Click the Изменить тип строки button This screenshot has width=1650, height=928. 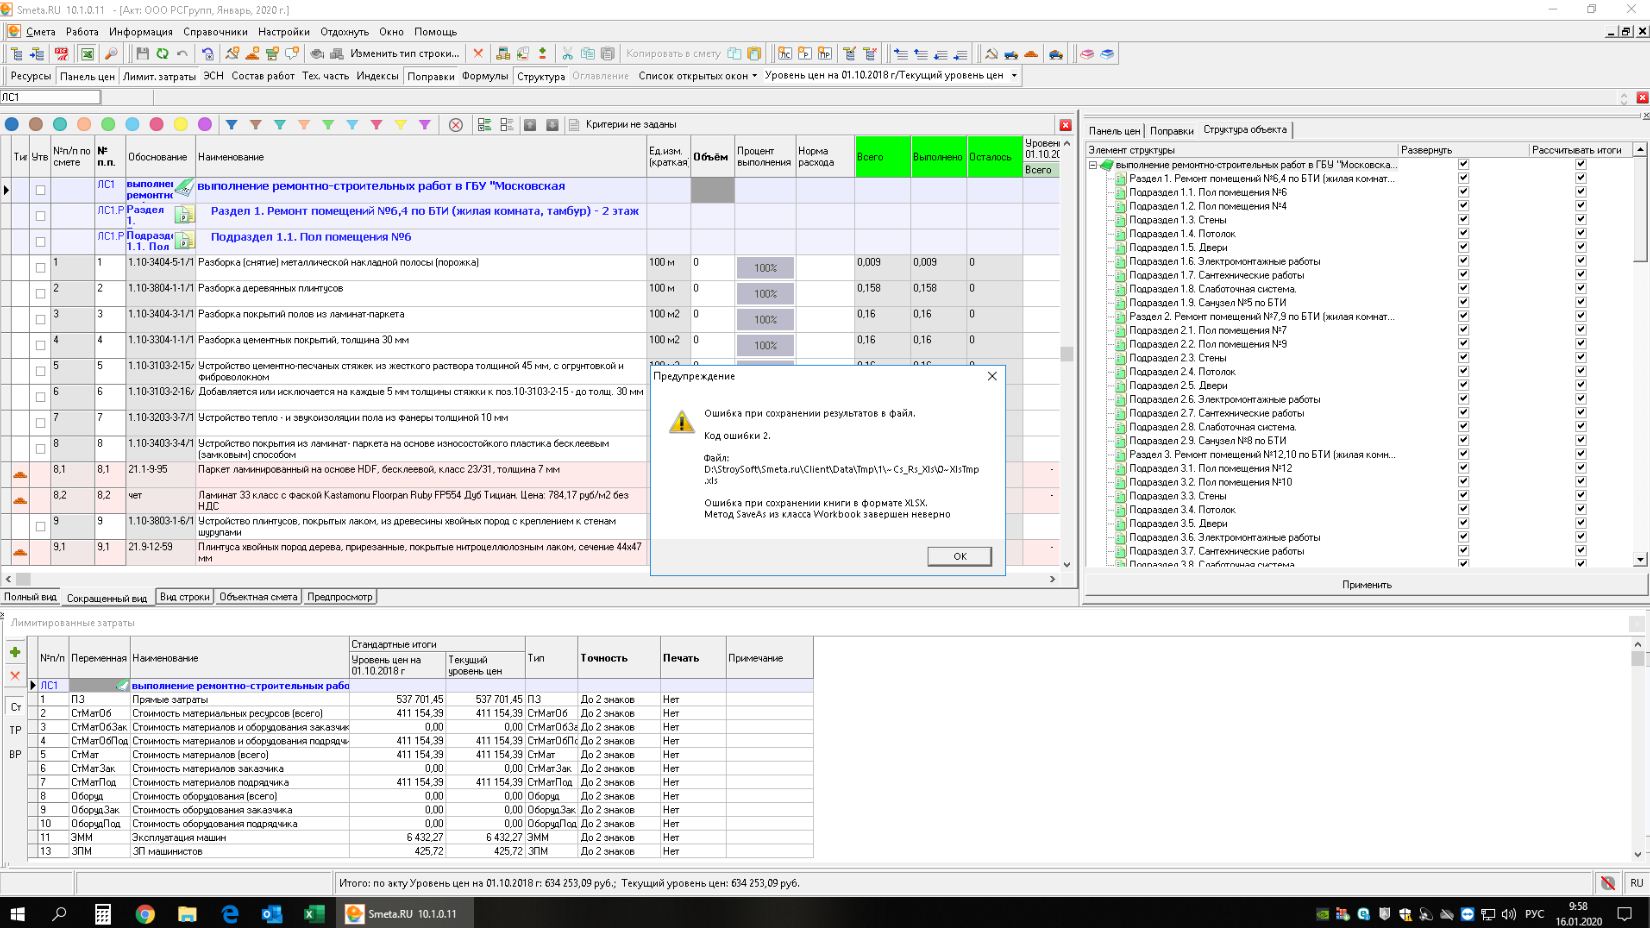(x=404, y=53)
